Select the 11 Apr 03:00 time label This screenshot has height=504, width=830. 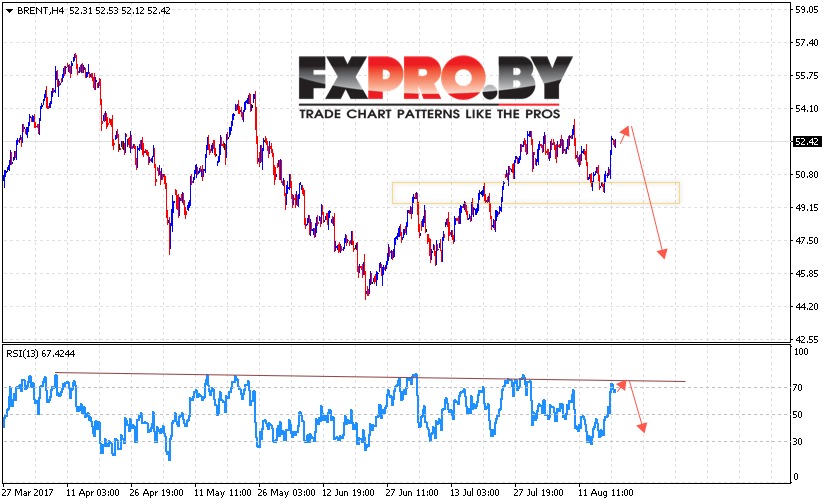(x=93, y=492)
